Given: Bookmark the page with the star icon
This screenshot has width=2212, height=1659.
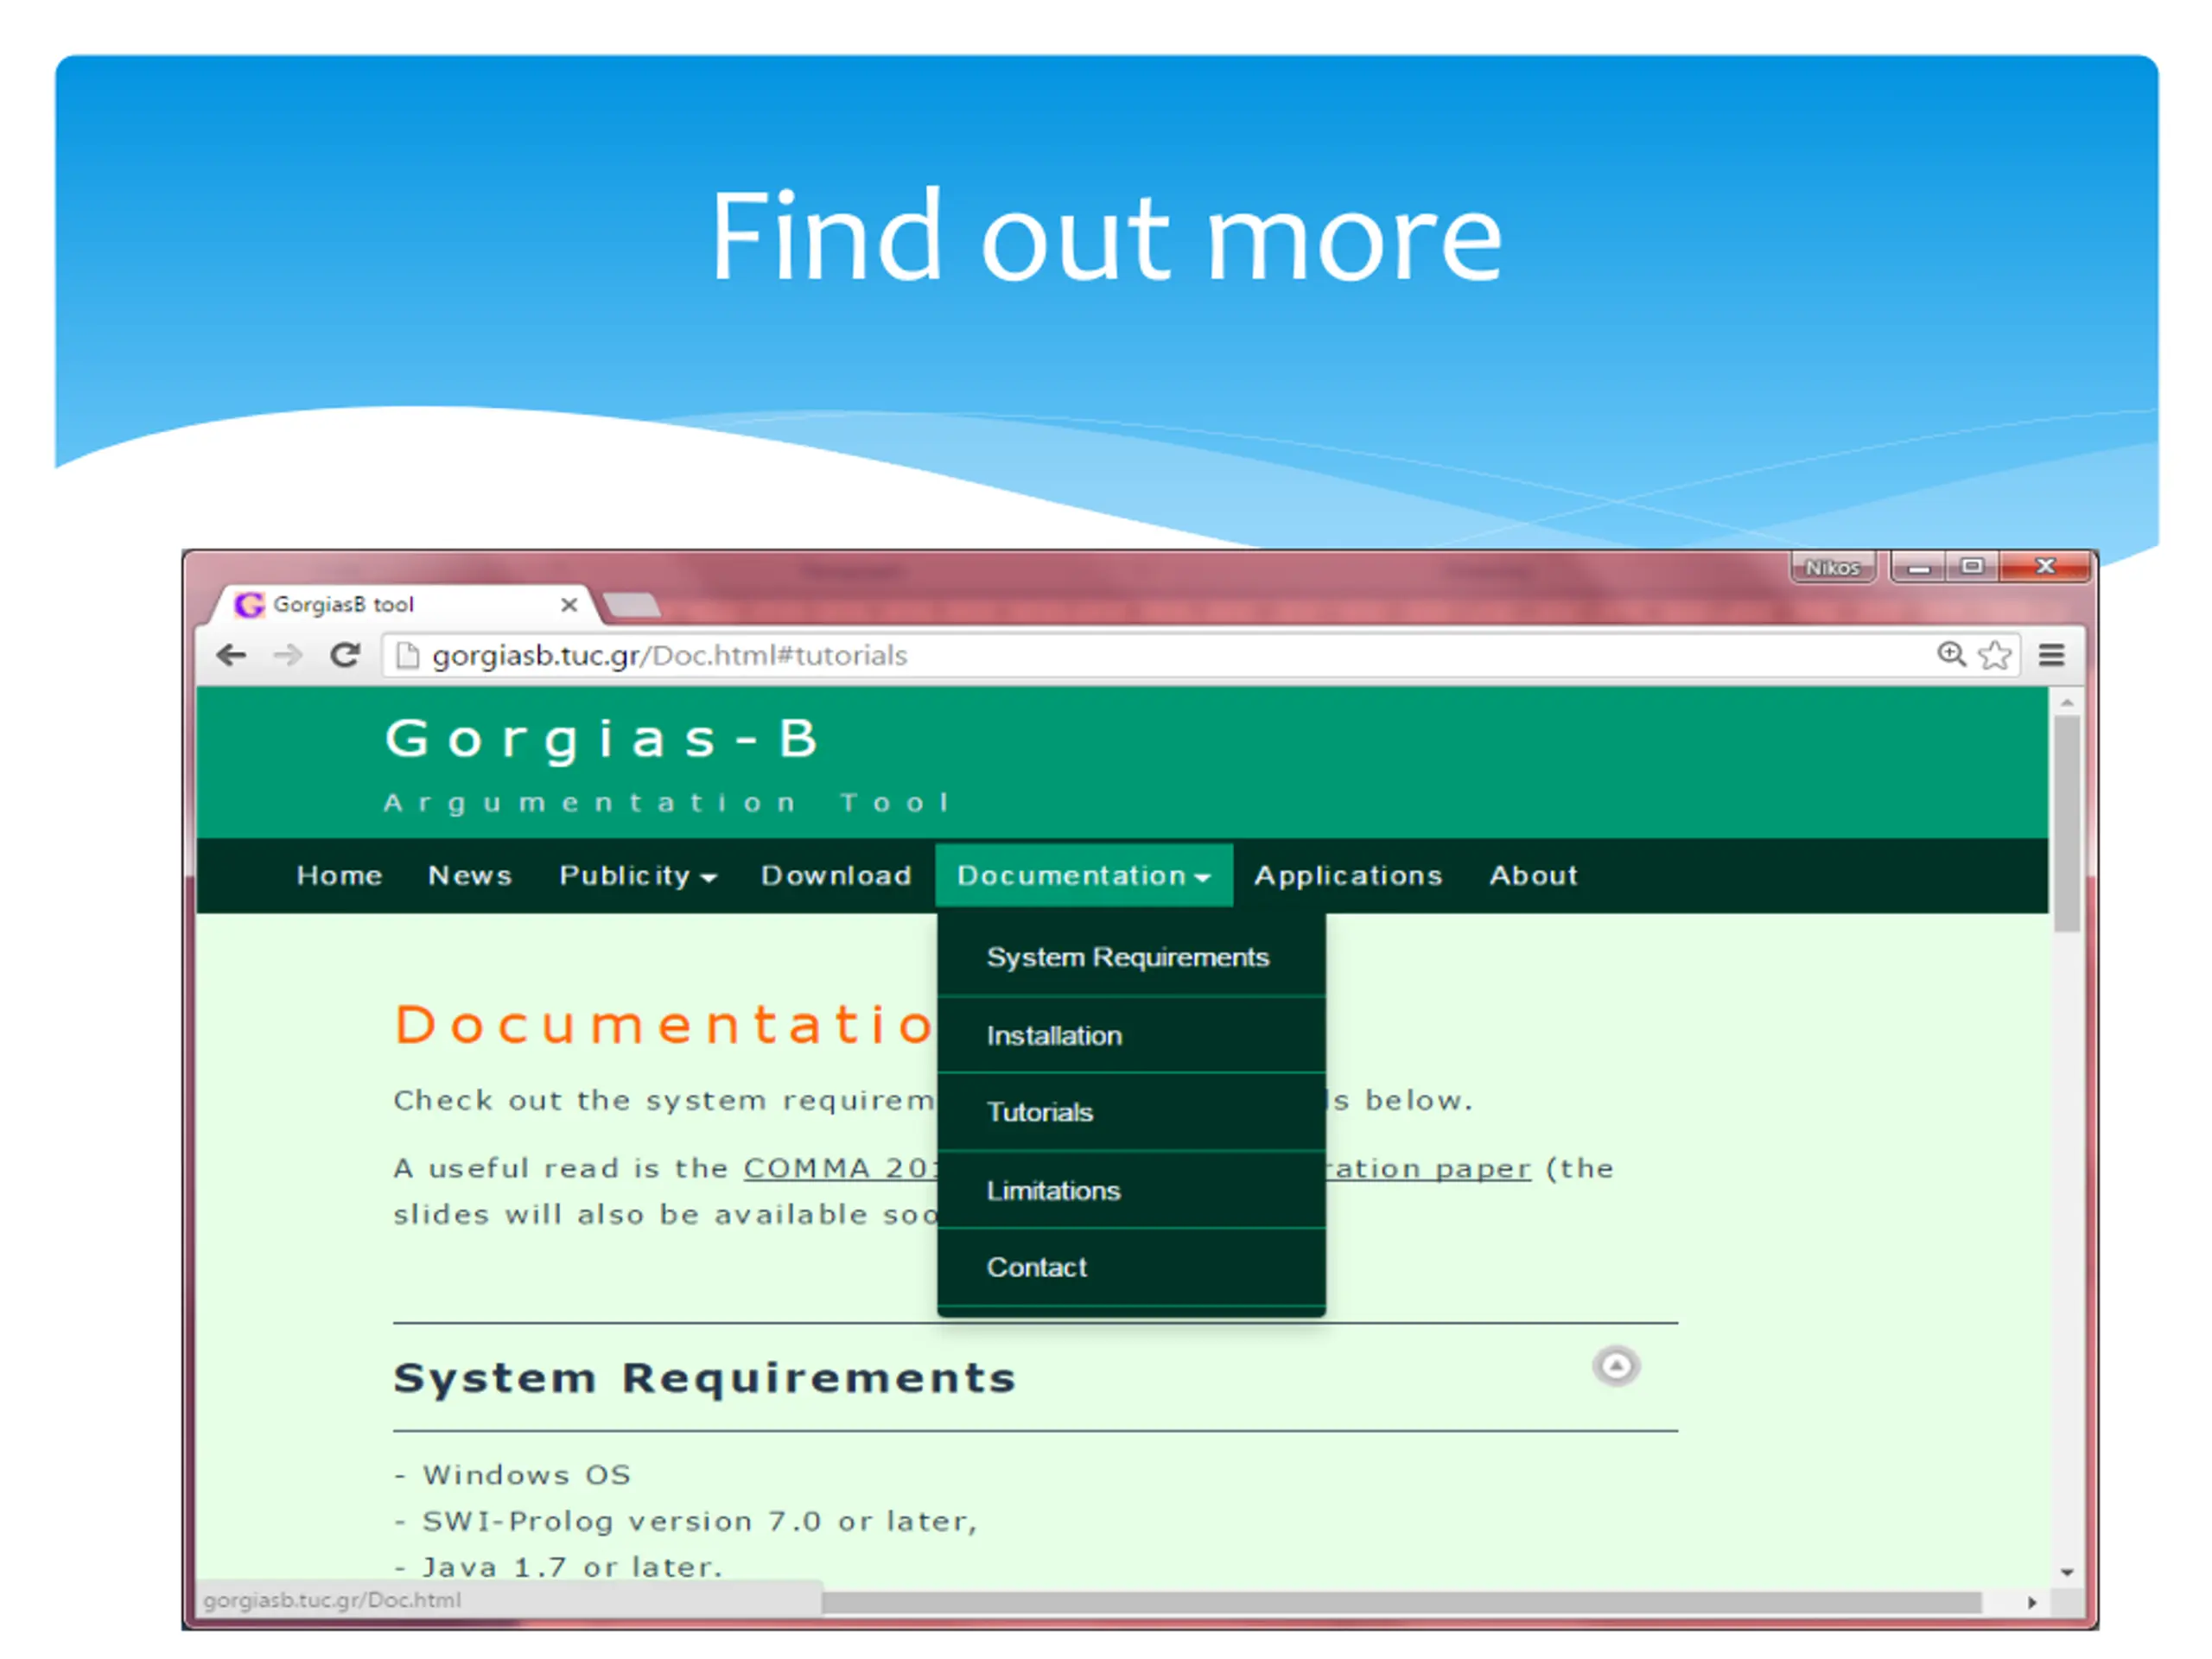Looking at the screenshot, I should click(1995, 655).
